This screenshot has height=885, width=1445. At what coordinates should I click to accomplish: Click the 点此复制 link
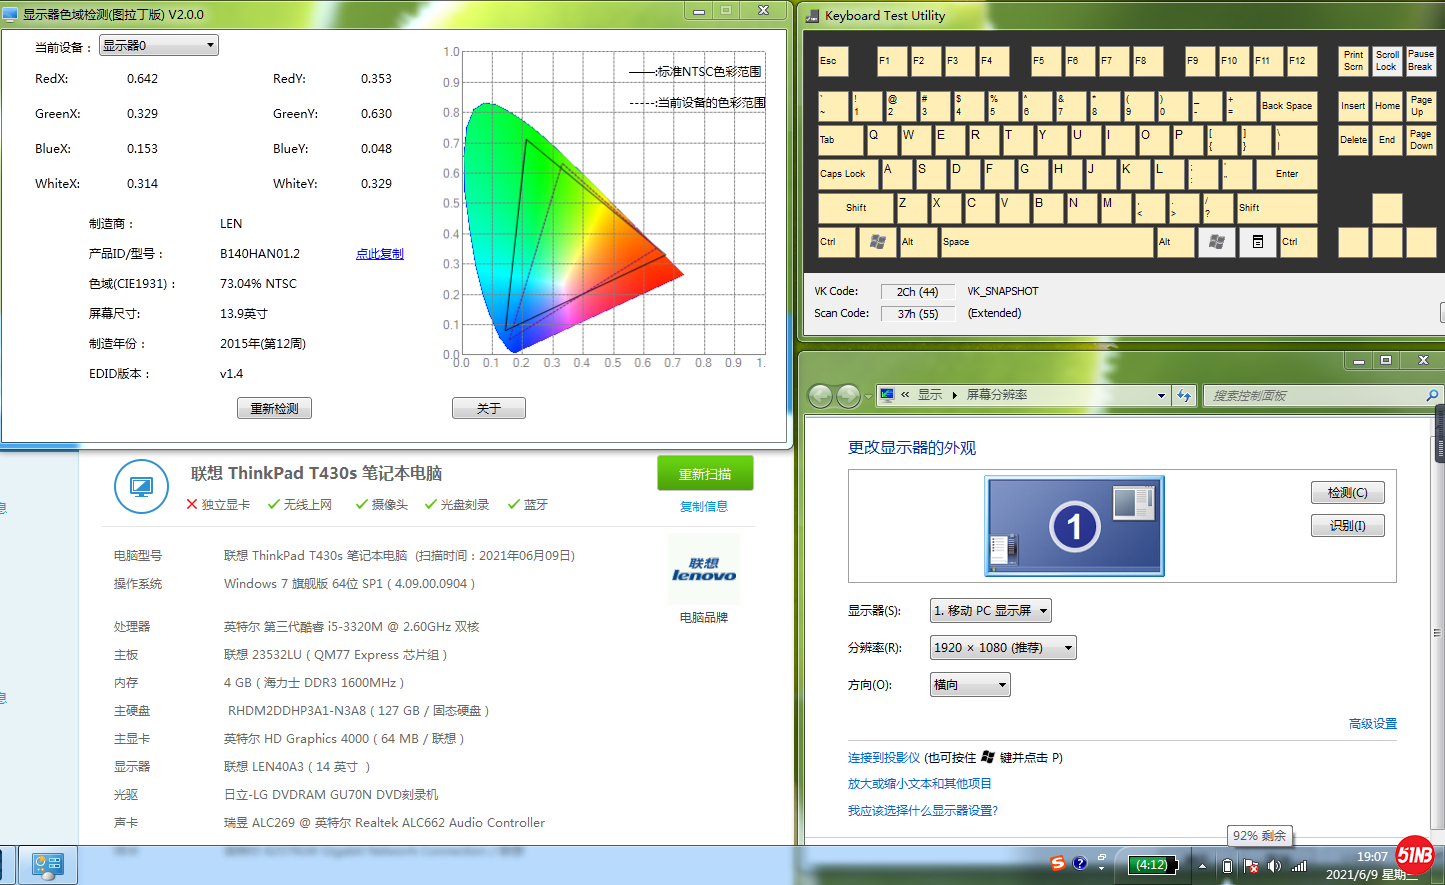pos(379,254)
